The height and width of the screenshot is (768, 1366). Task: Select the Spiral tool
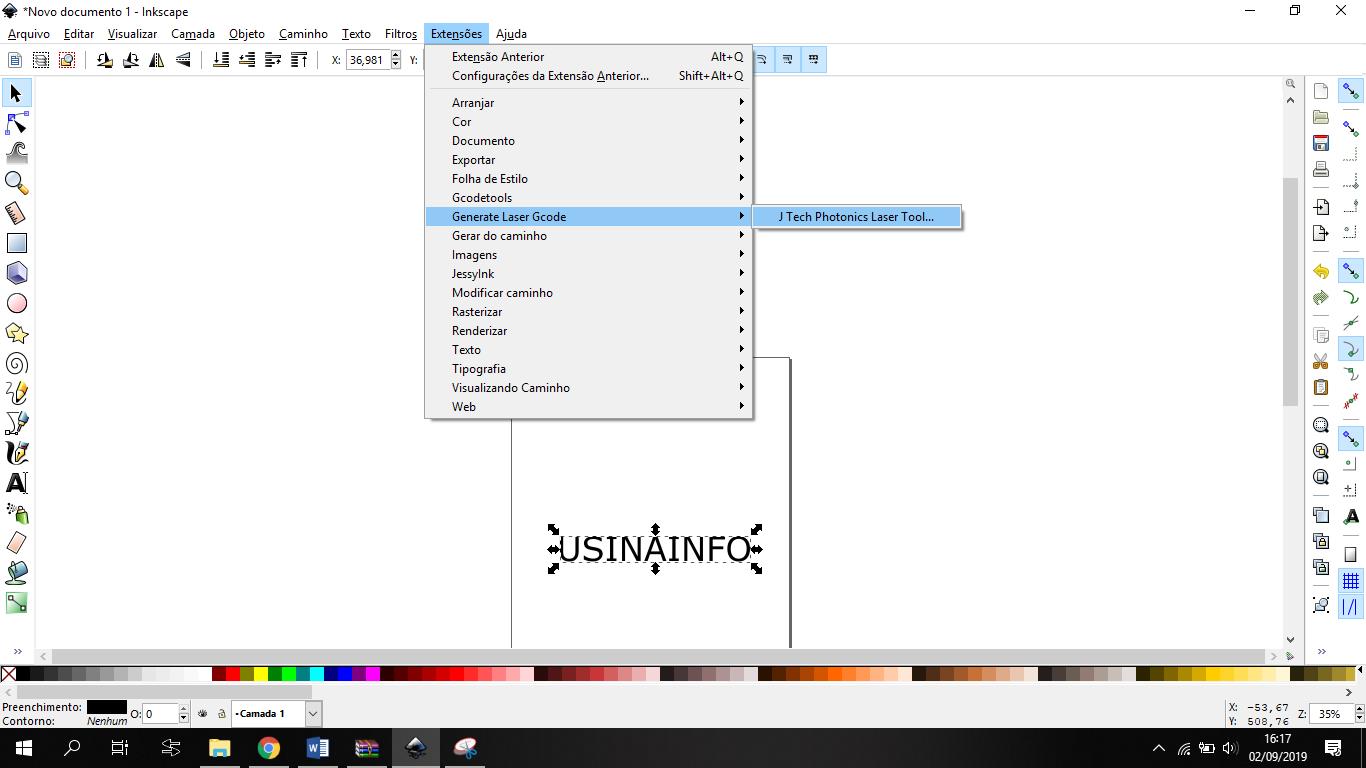click(16, 363)
